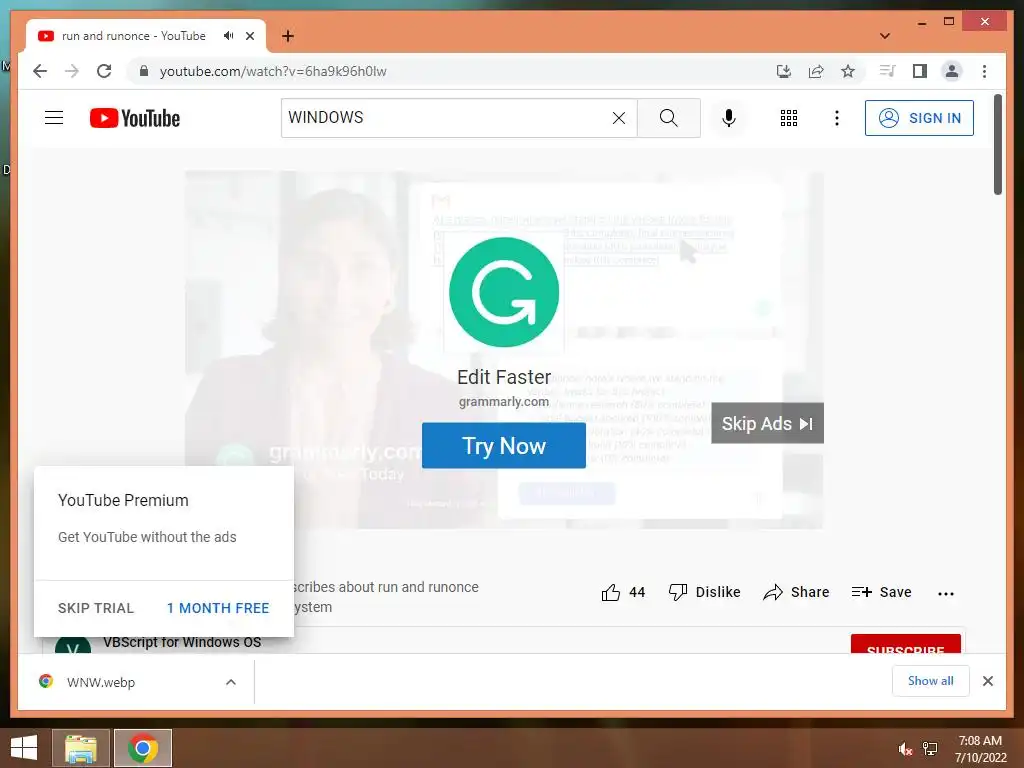Image resolution: width=1024 pixels, height=768 pixels.
Task: Reload the YouTube page
Action: coord(104,71)
